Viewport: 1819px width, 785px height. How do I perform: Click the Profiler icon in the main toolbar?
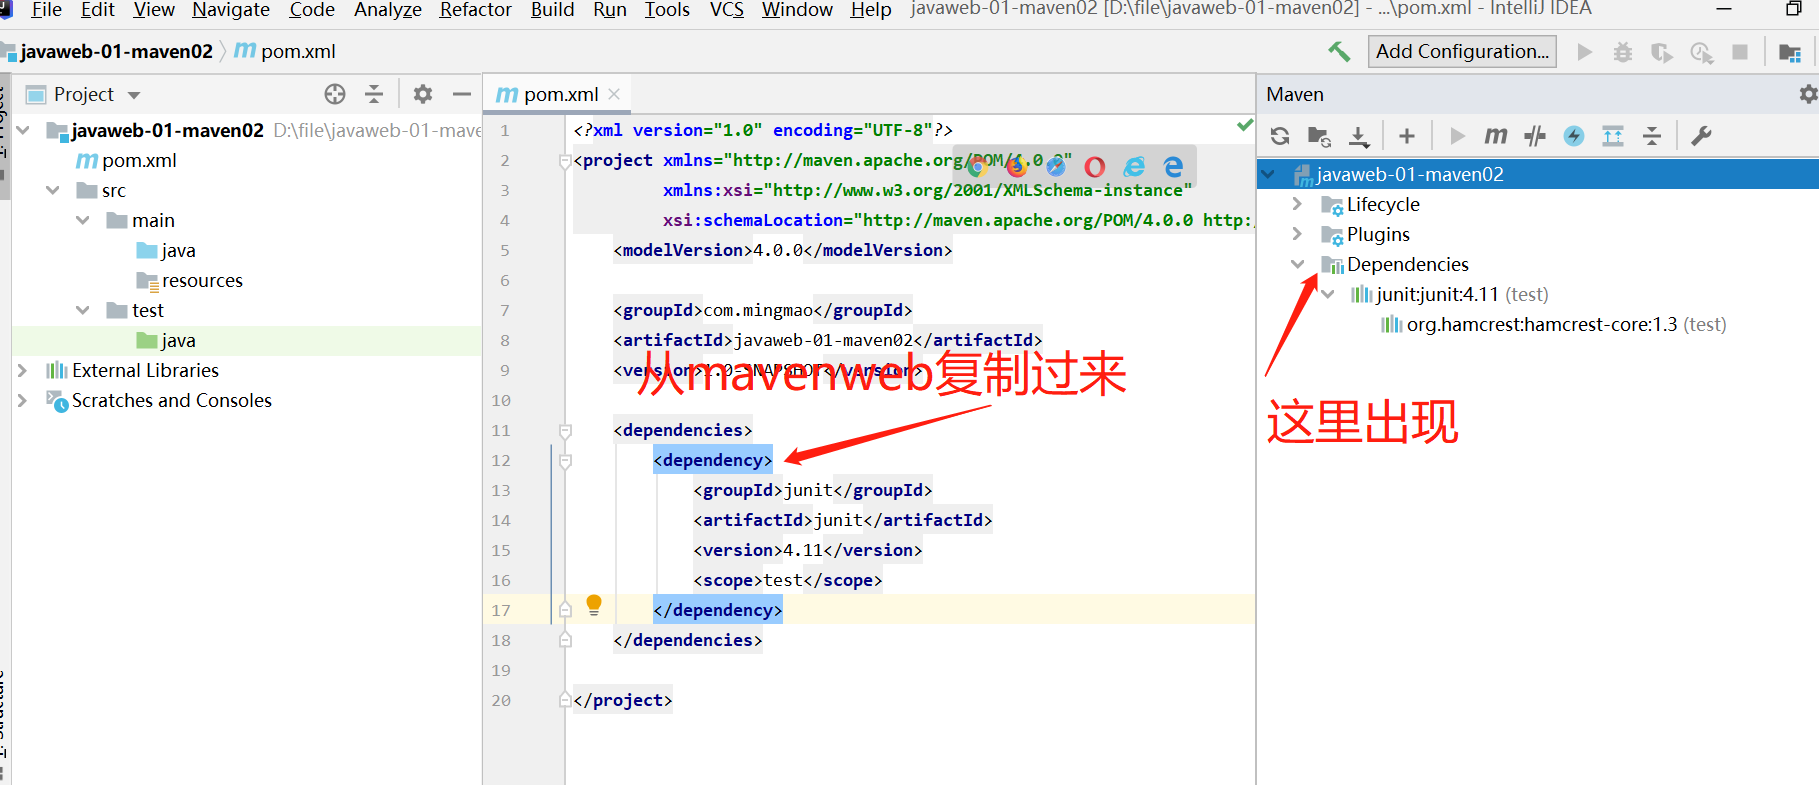click(1701, 52)
